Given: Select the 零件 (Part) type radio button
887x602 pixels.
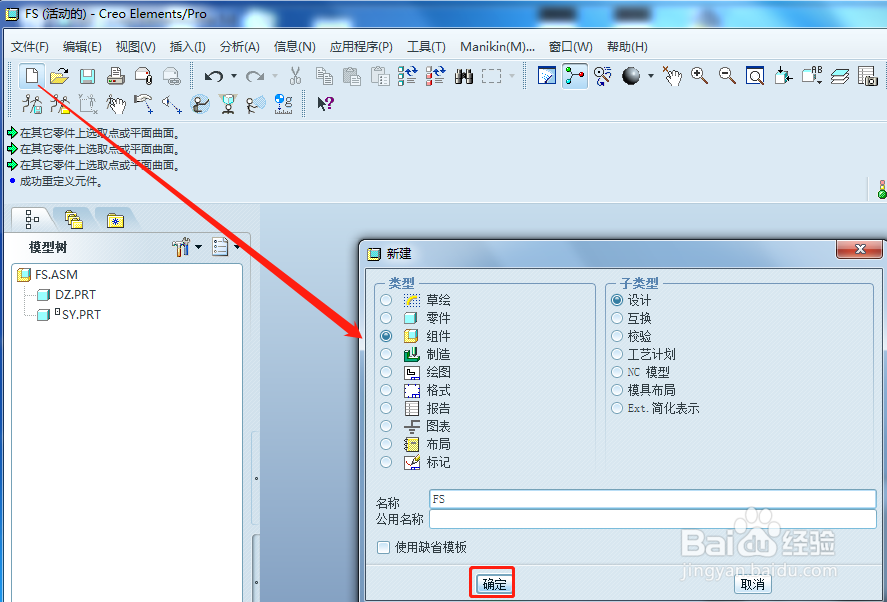Looking at the screenshot, I should coord(386,318).
